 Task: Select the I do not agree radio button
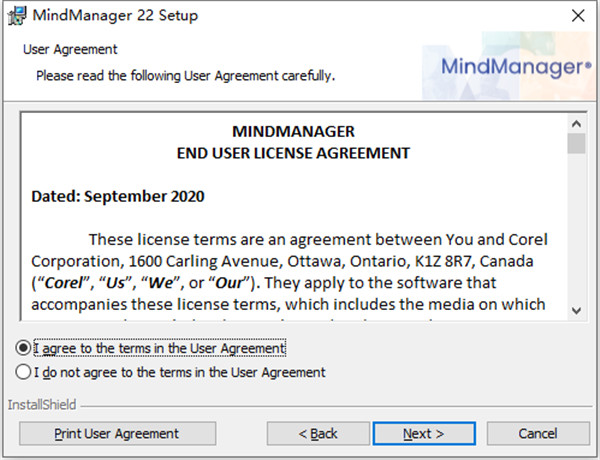[23, 372]
